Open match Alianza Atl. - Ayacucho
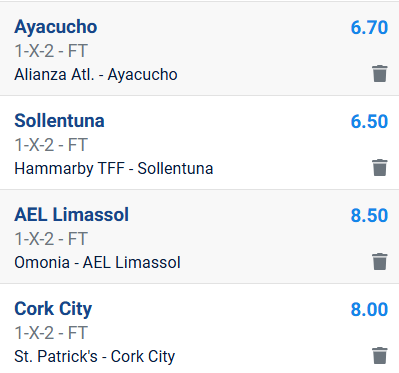This screenshot has height=373, width=399. 96,75
